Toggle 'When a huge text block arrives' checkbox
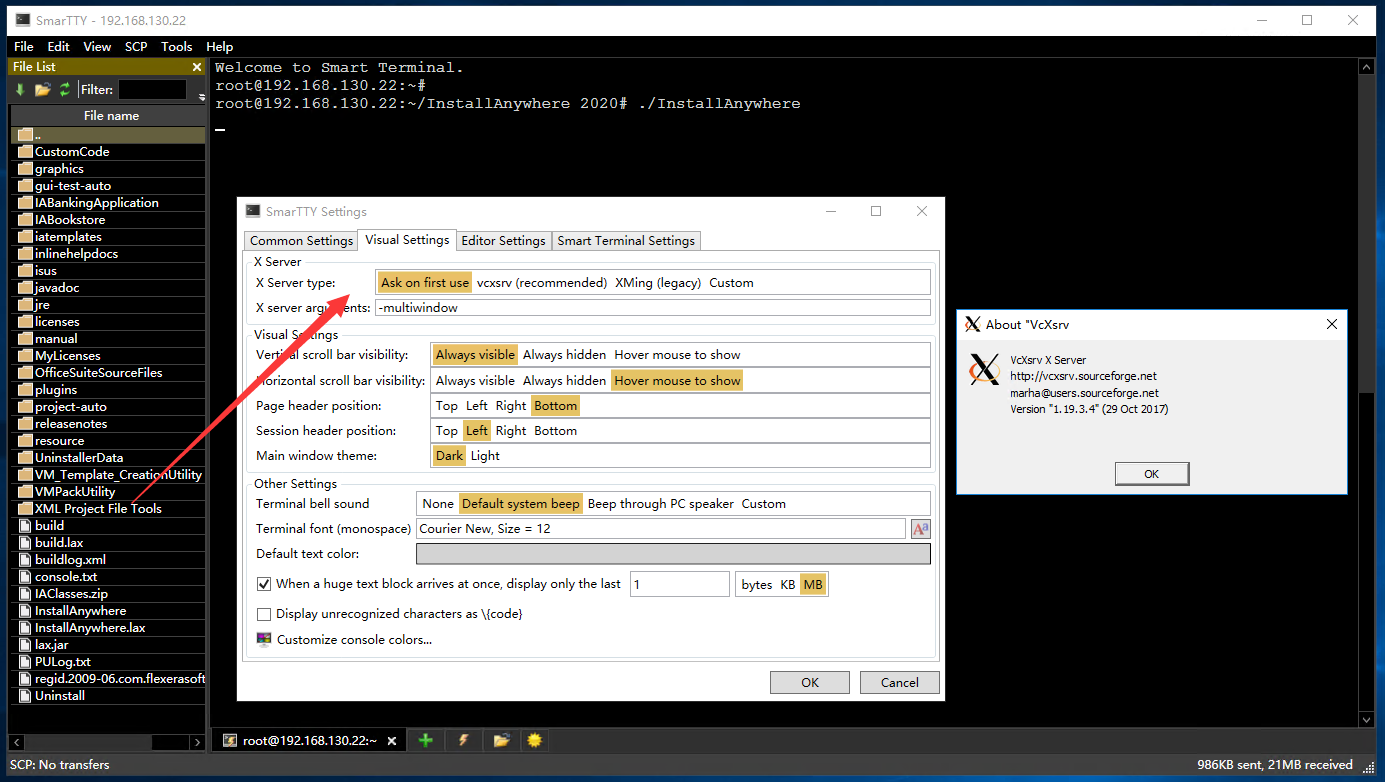This screenshot has height=782, width=1385. (x=264, y=584)
